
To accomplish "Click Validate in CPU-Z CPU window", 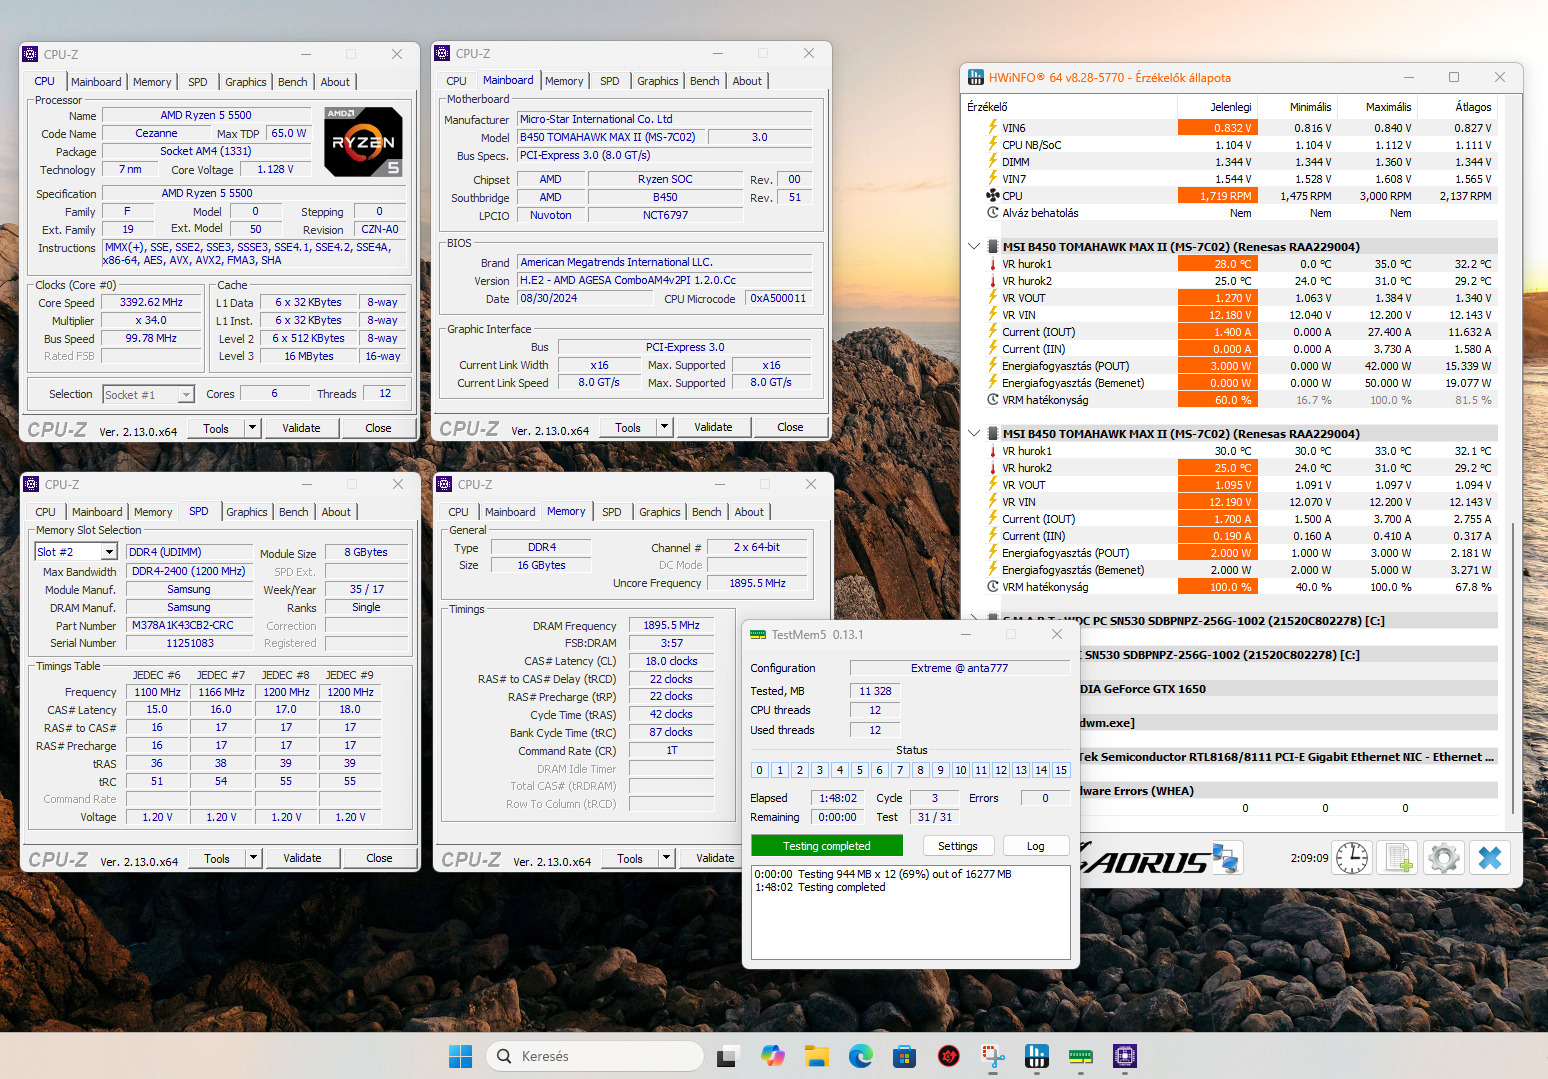I will tap(301, 428).
